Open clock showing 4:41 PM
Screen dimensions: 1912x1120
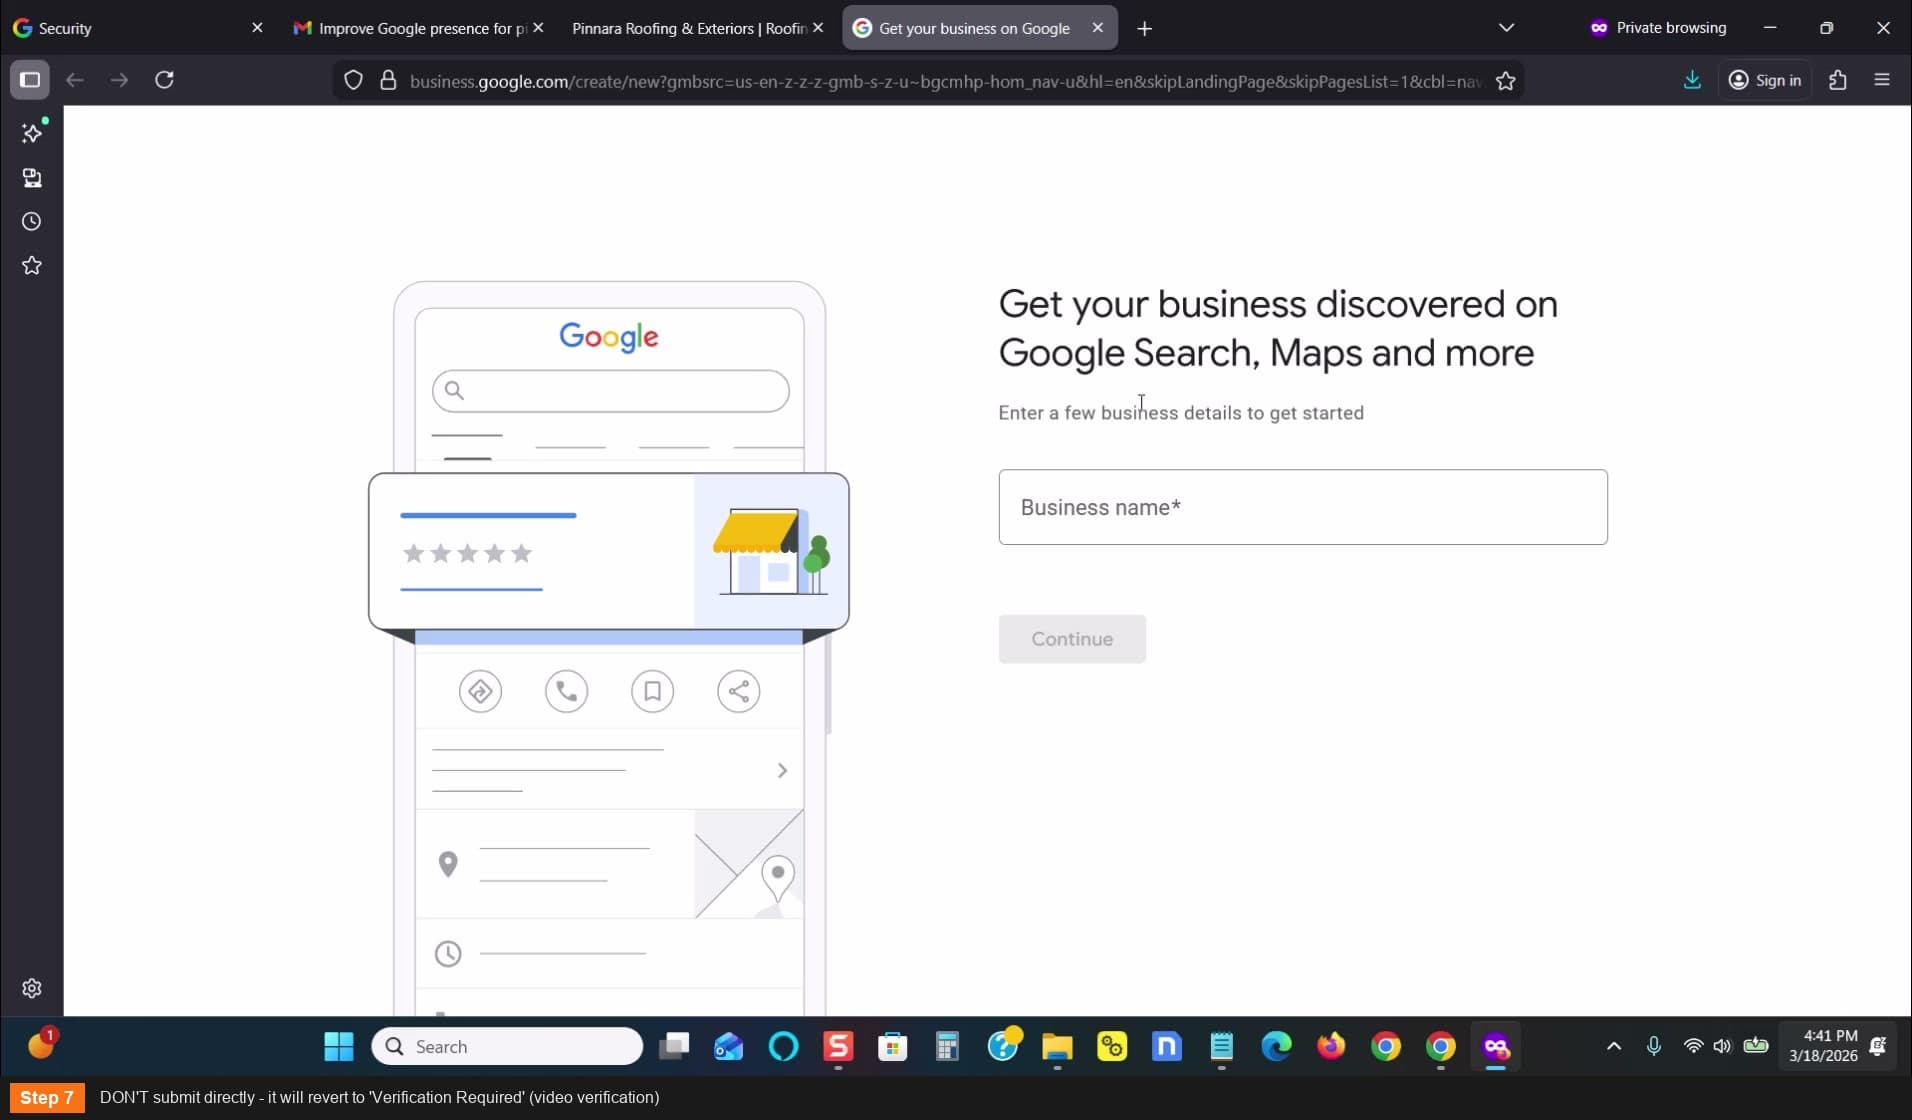tap(1823, 1046)
